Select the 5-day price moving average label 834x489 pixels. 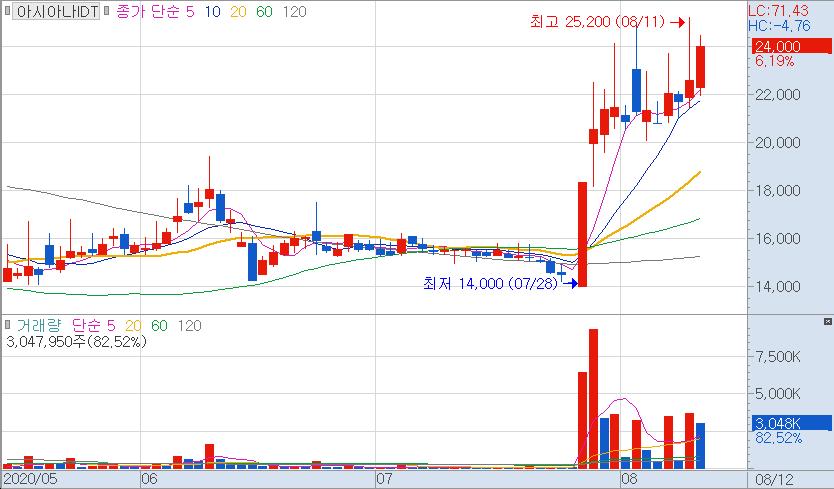point(190,12)
